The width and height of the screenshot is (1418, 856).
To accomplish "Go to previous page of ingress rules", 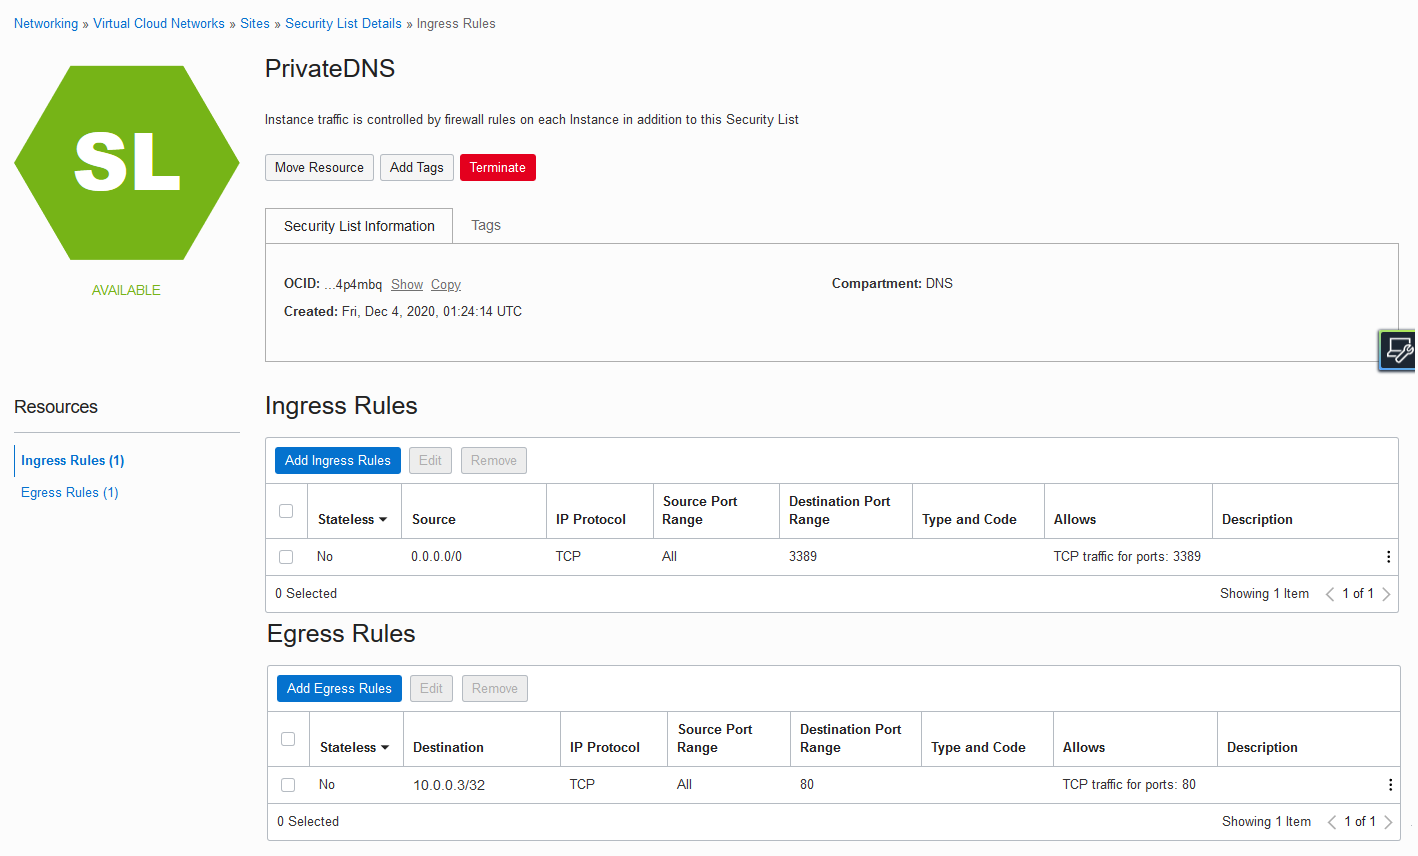I will pyautogui.click(x=1330, y=594).
